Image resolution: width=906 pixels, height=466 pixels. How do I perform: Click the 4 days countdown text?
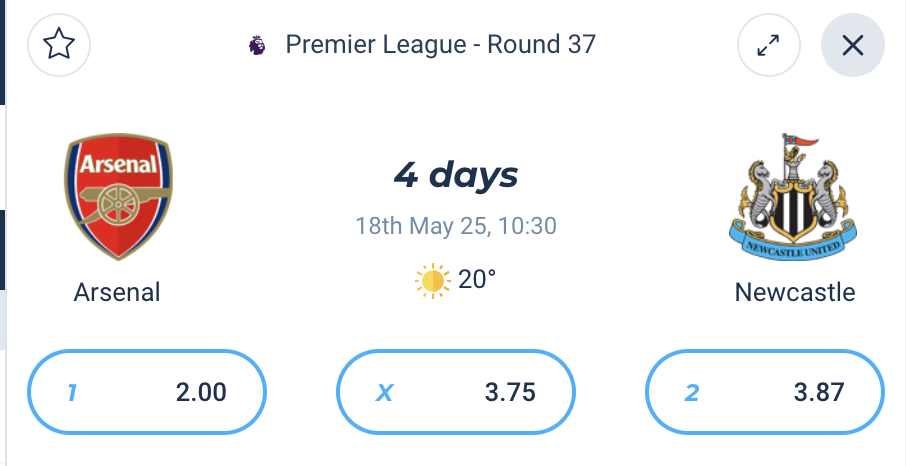[x=456, y=175]
